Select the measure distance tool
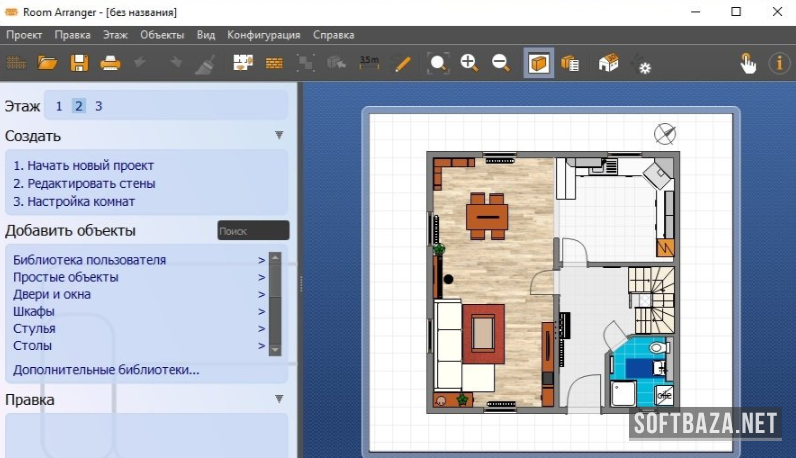This screenshot has width=796, height=458. point(369,64)
